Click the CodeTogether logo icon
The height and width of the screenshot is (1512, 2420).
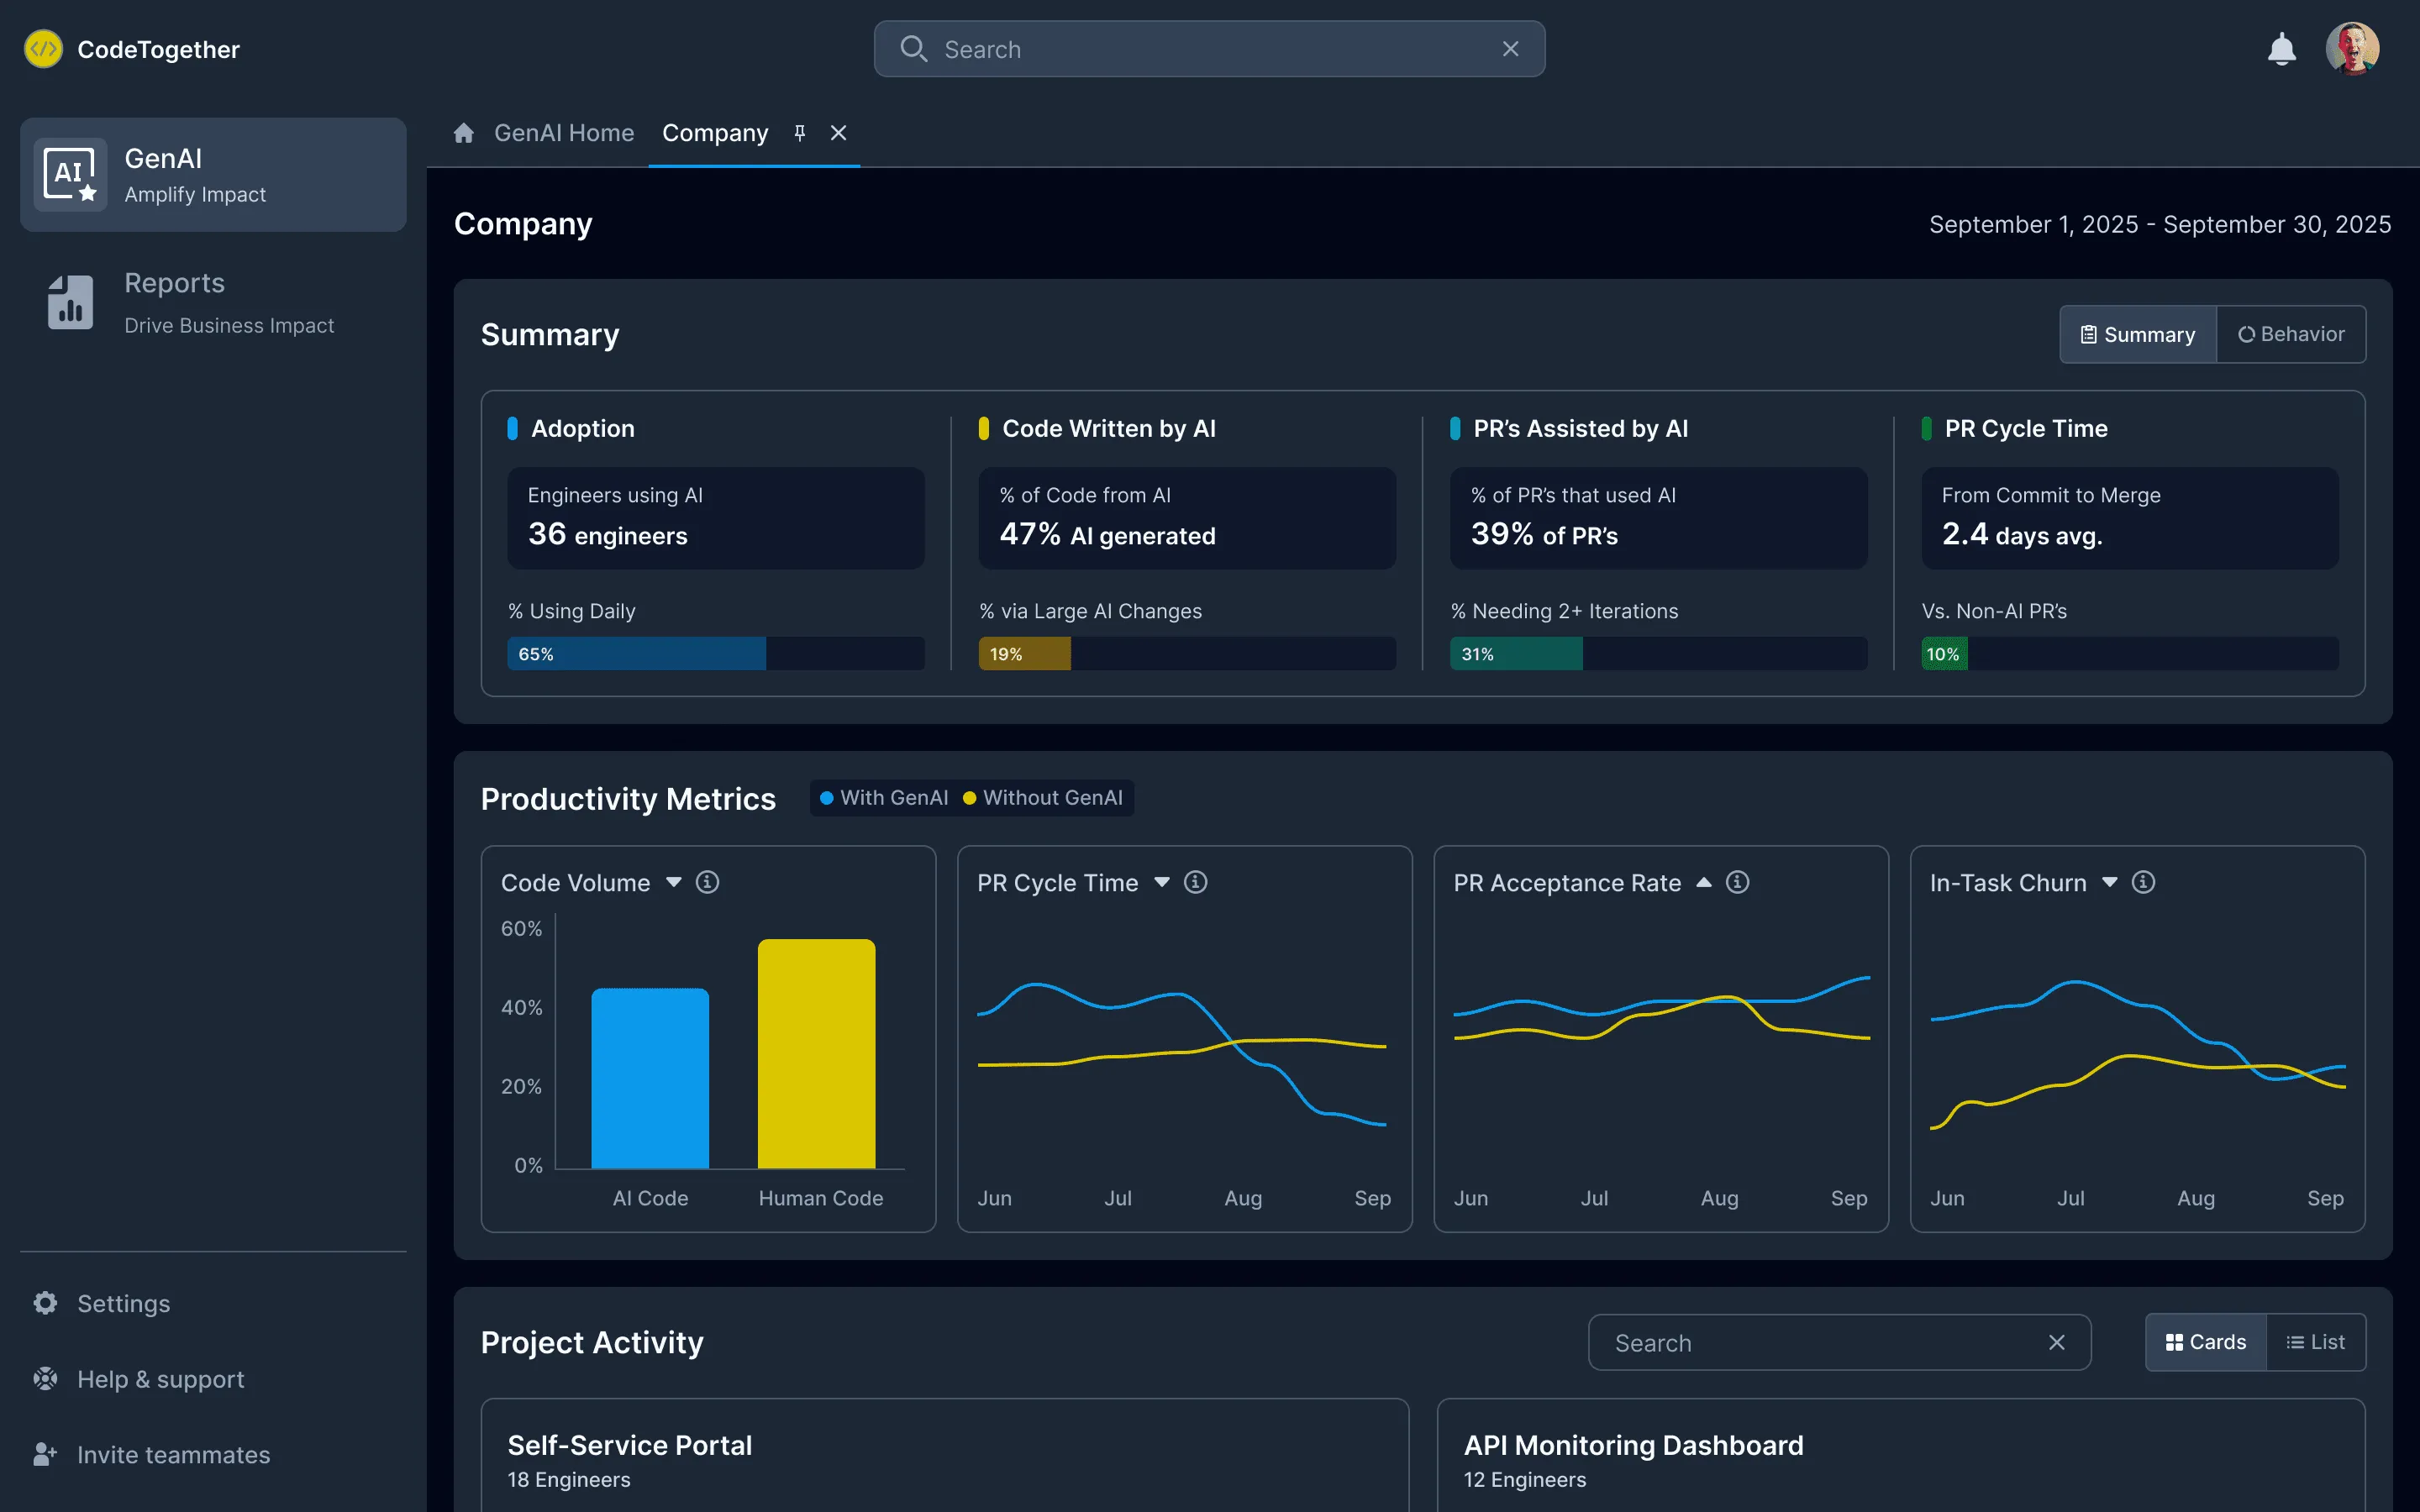pyautogui.click(x=43, y=49)
